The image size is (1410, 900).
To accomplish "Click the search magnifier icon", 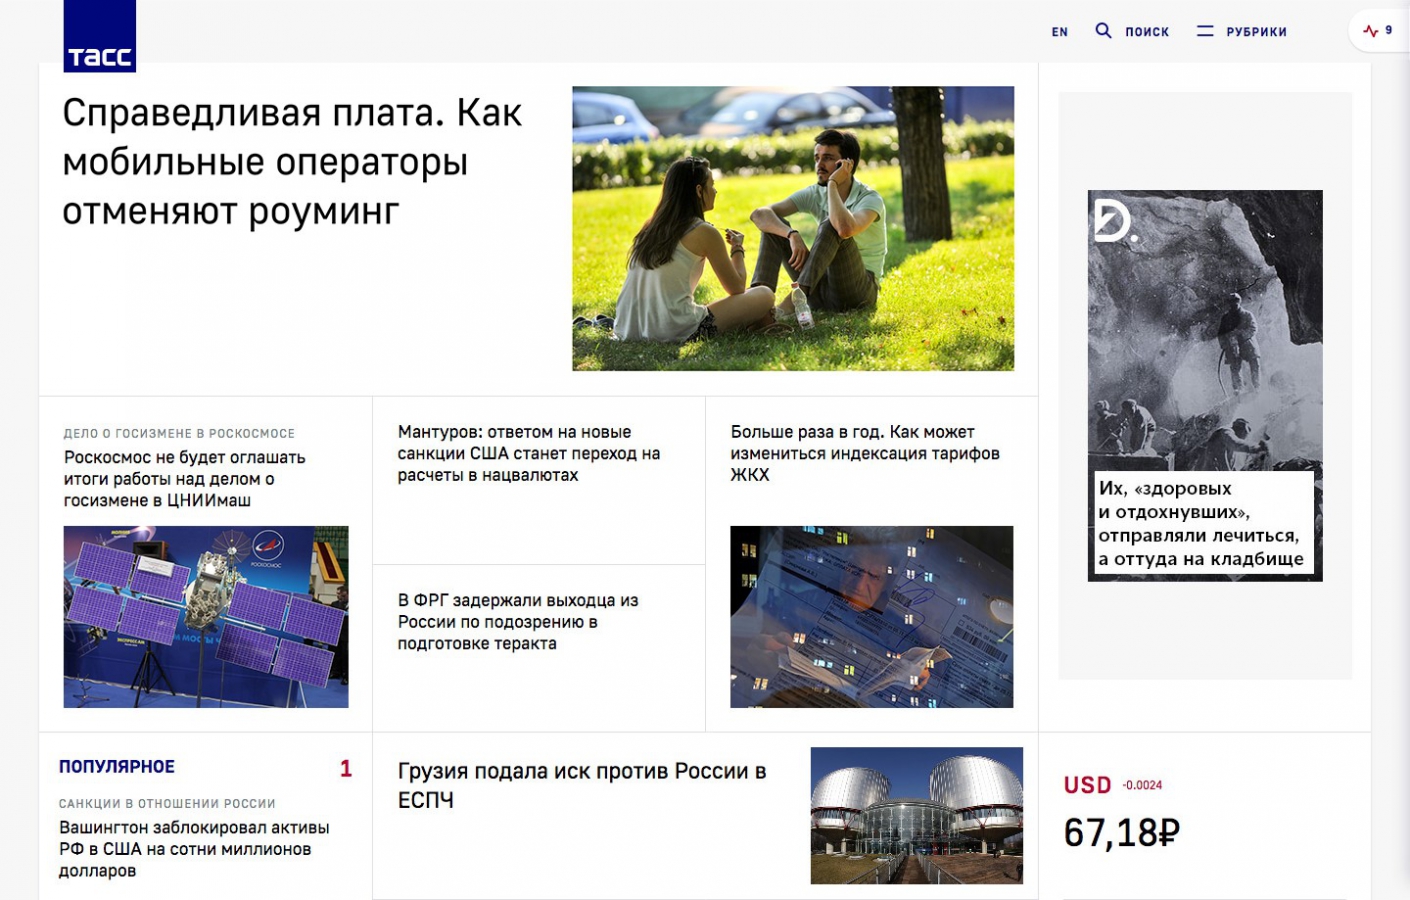I will point(1103,31).
